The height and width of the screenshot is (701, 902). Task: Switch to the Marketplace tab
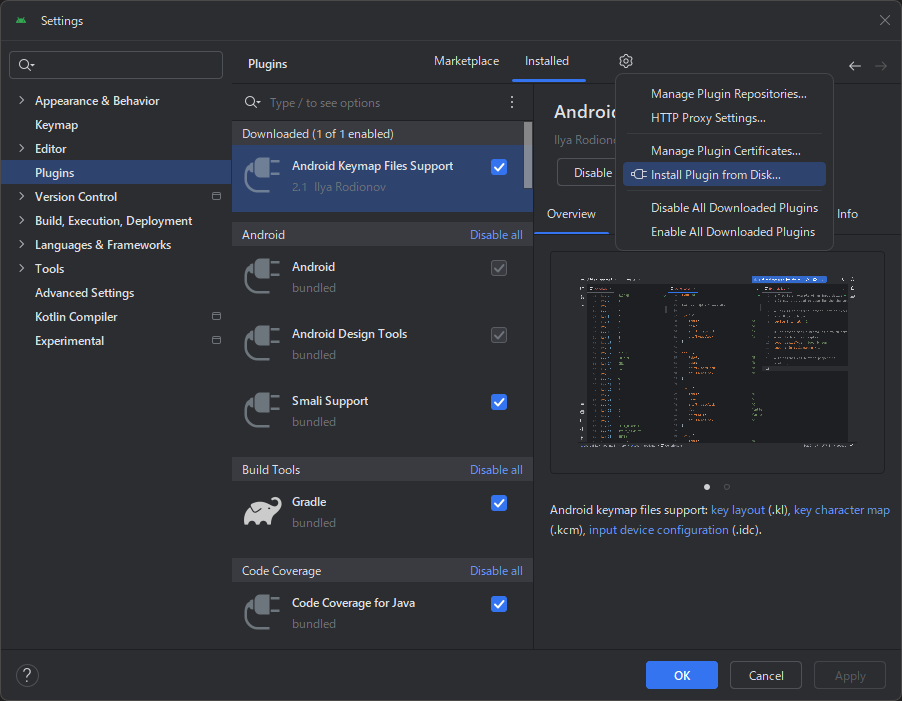(466, 61)
